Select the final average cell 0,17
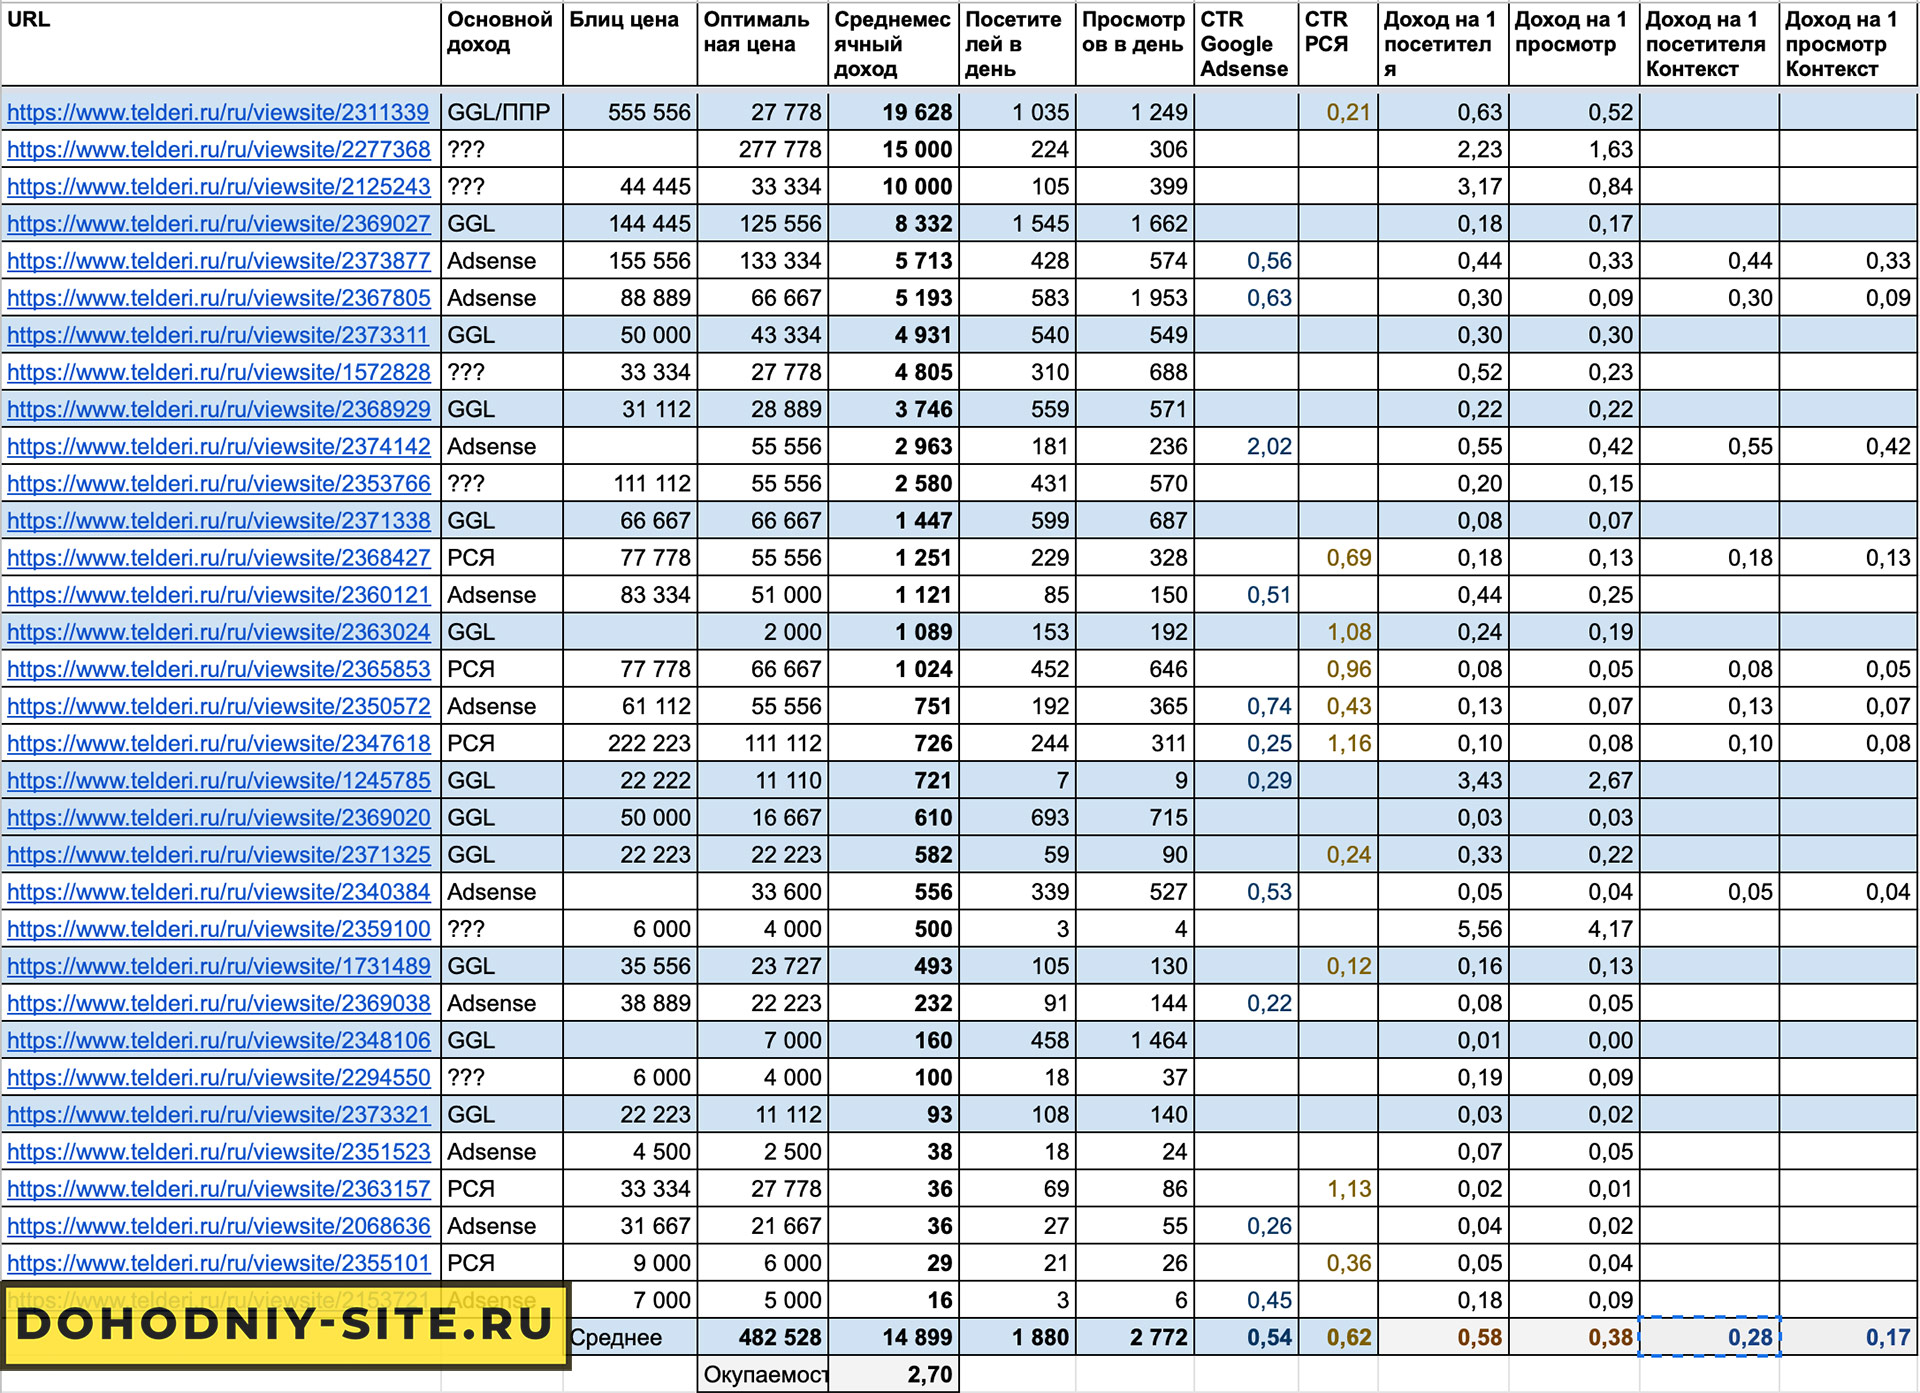The image size is (1920, 1393). pos(1848,1337)
